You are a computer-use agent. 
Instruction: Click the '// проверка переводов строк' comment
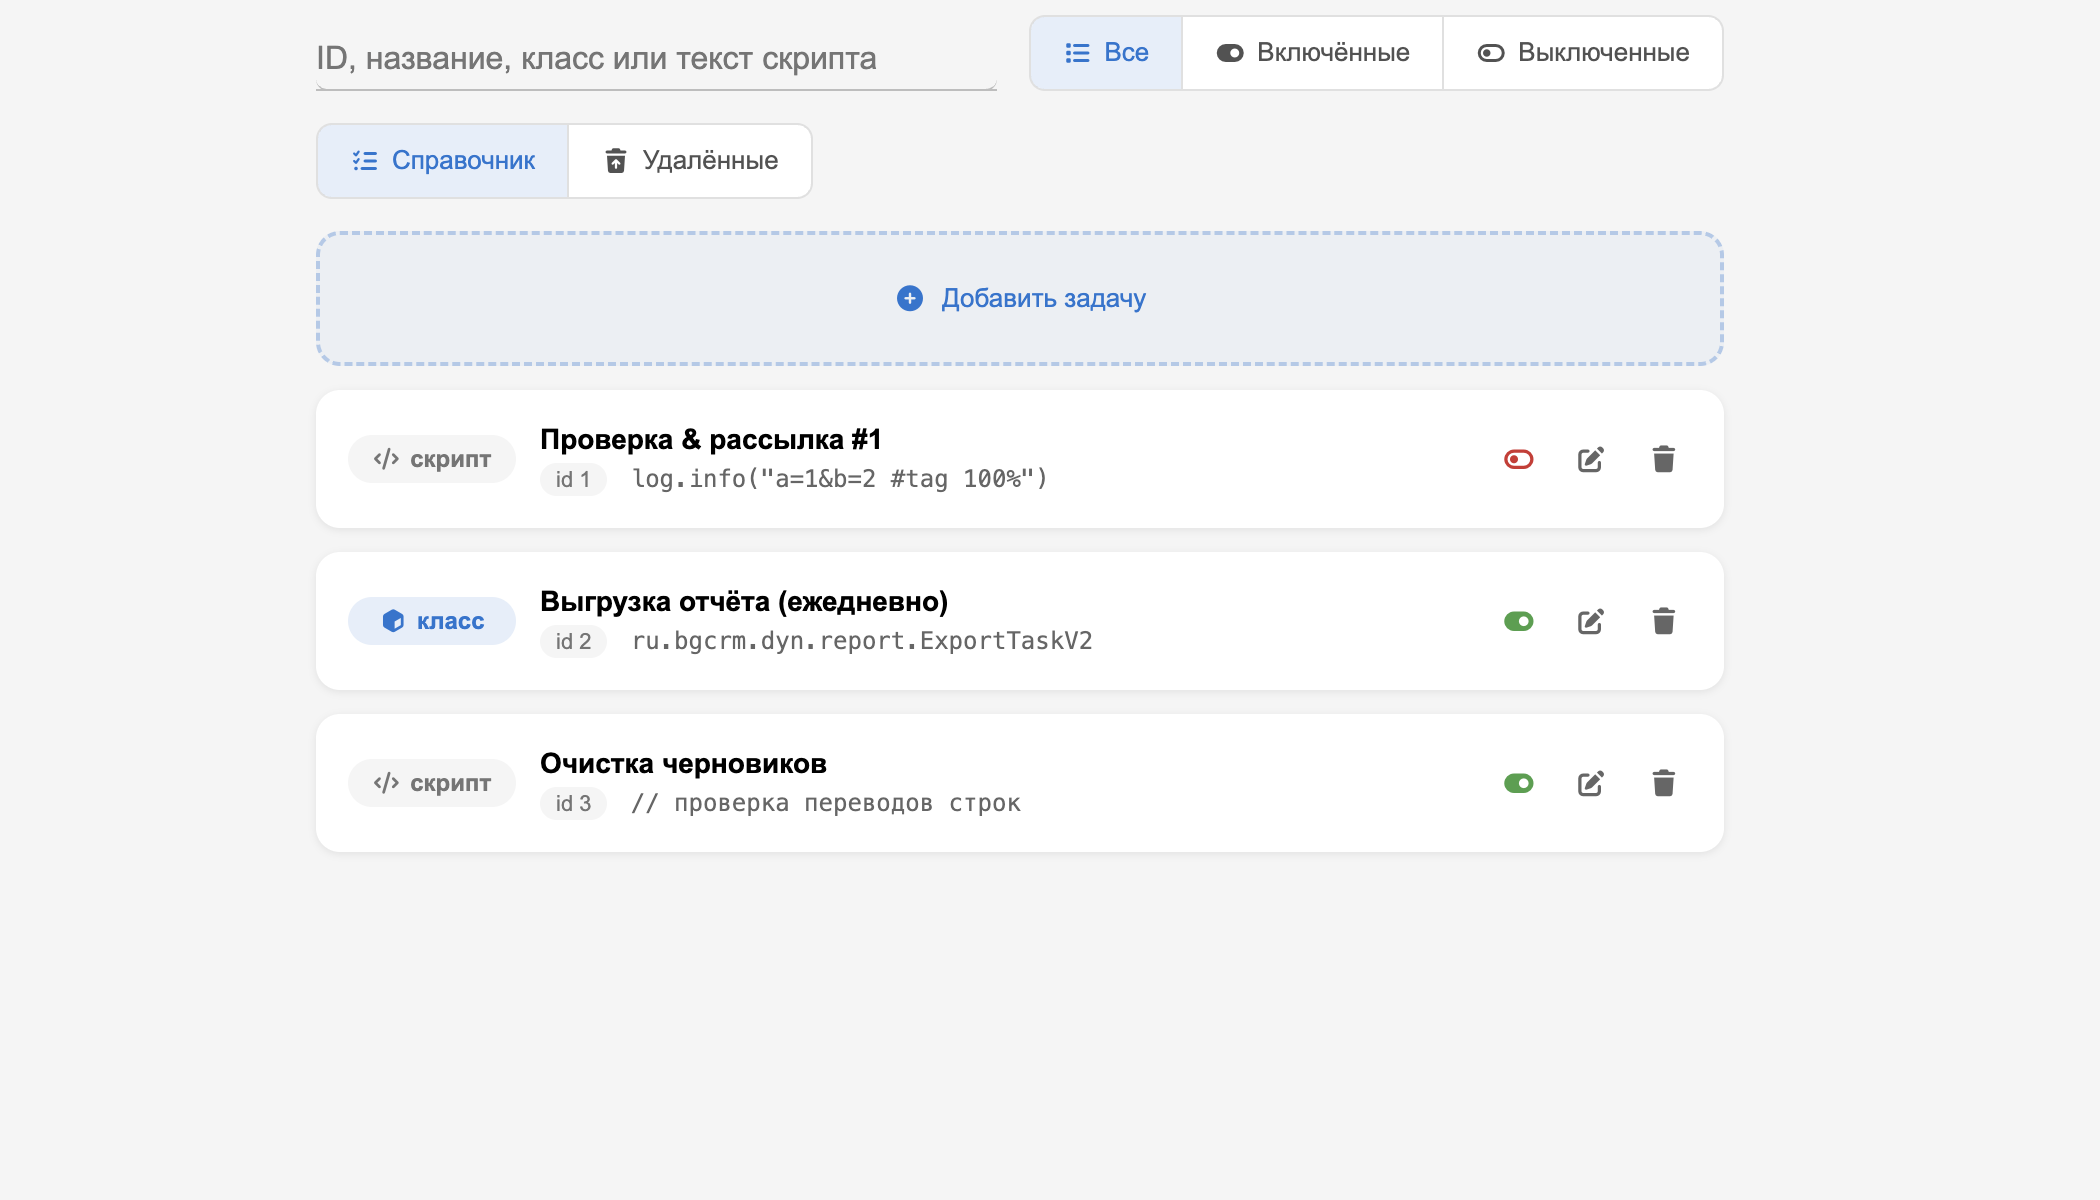pyautogui.click(x=826, y=803)
